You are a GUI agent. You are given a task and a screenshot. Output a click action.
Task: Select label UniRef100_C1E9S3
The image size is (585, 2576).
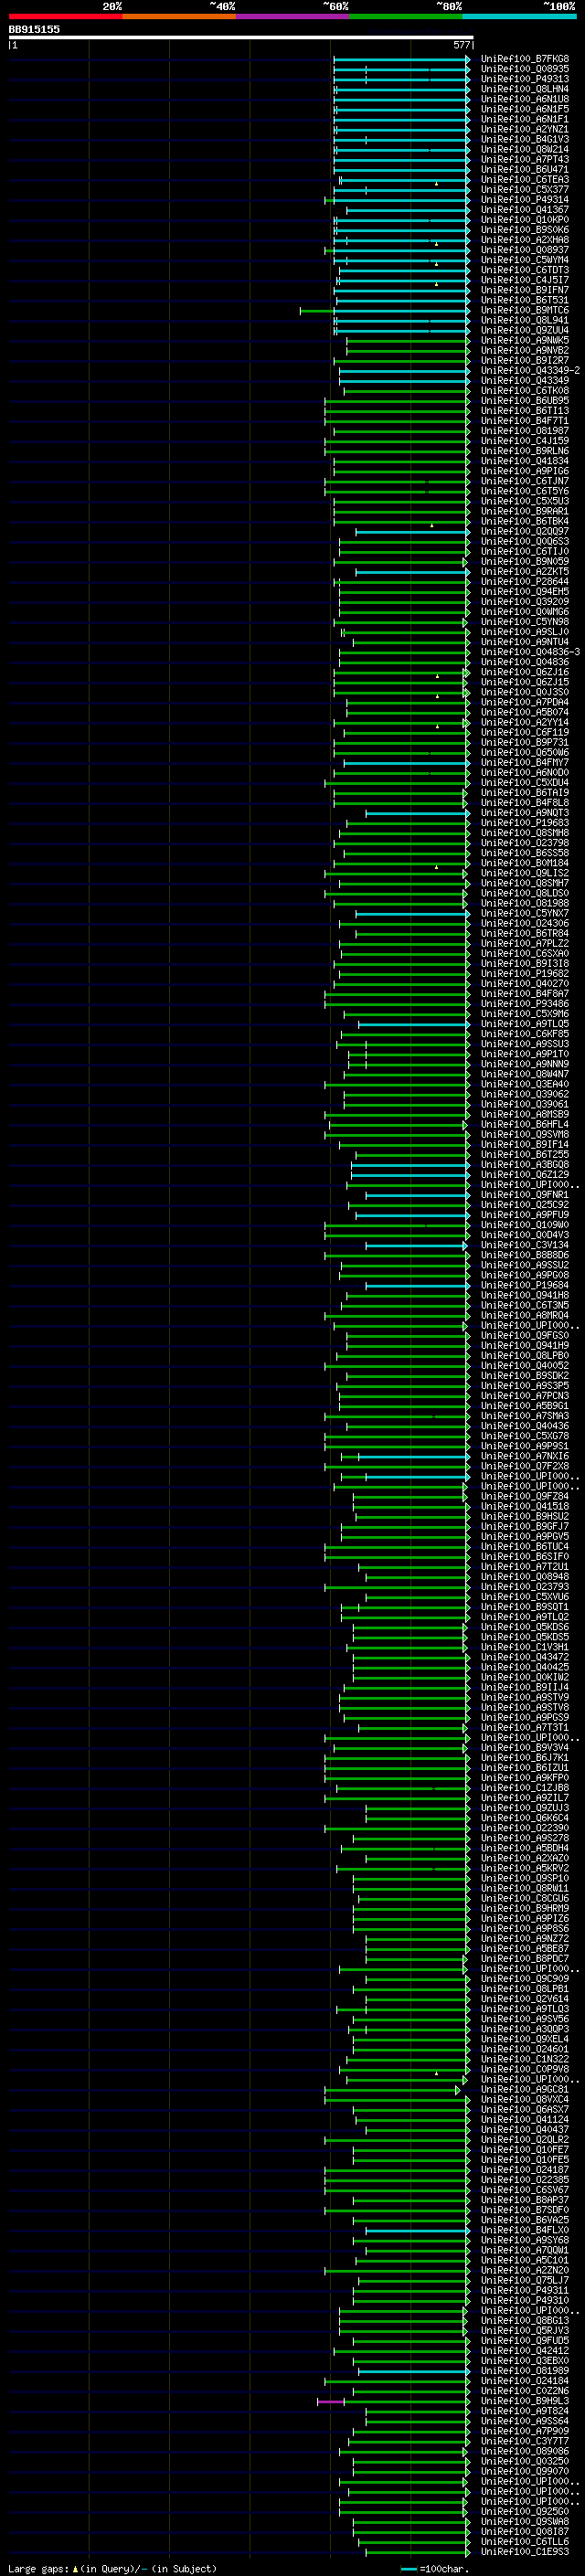click(525, 2551)
